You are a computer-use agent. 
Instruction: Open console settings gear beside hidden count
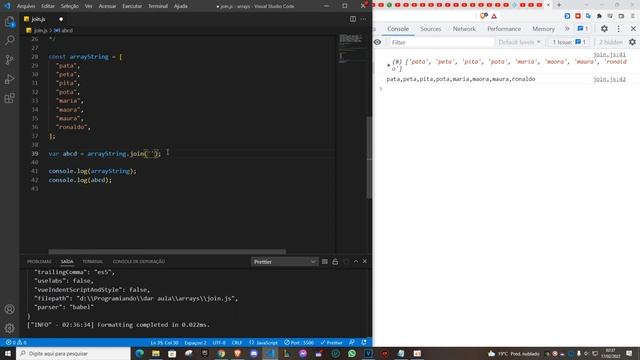tap(632, 42)
